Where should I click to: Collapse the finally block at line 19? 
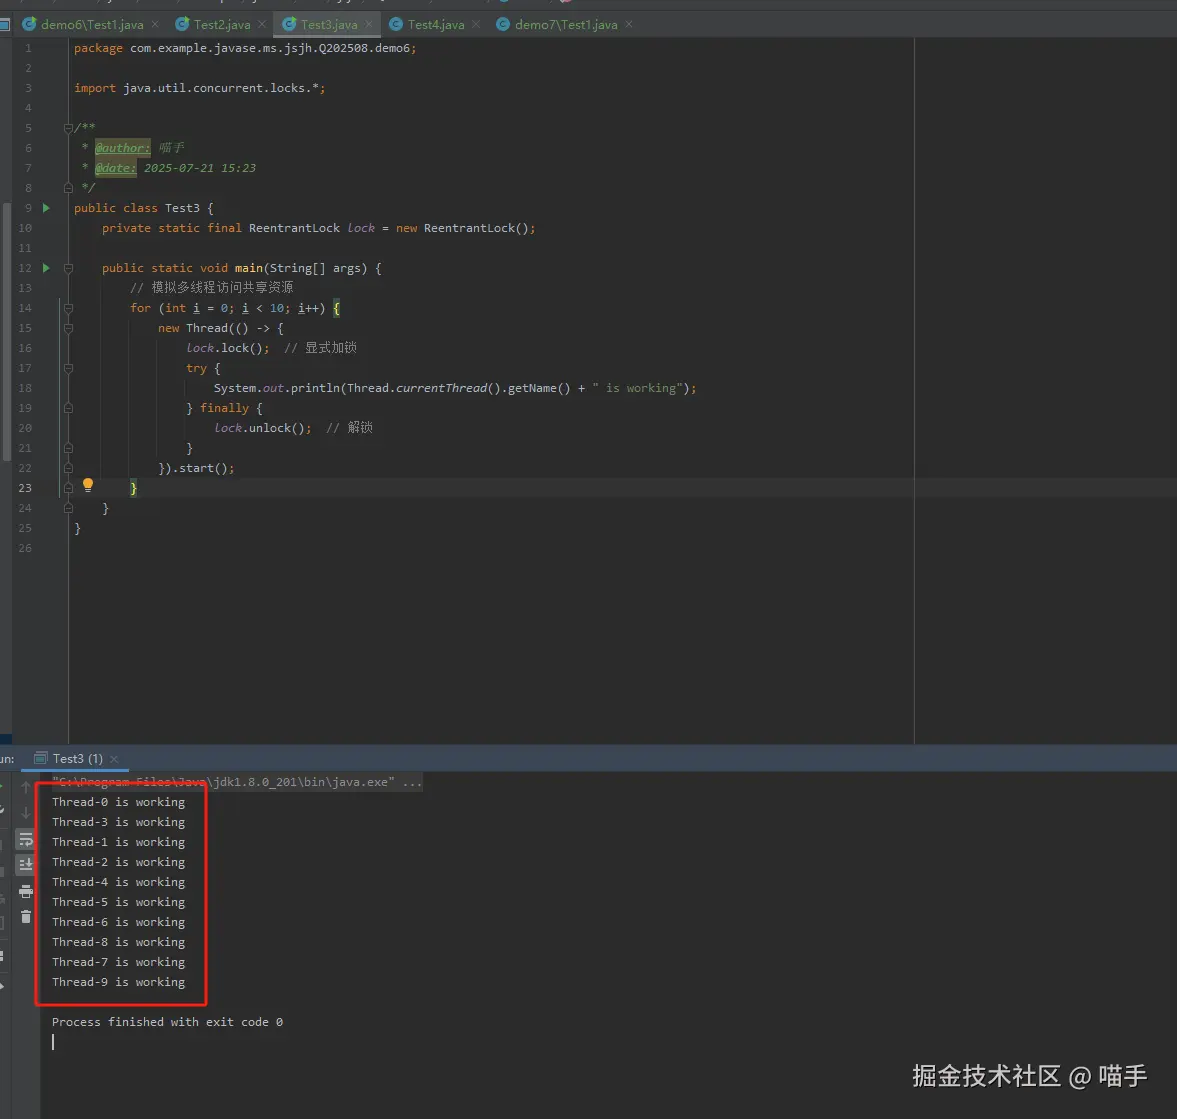coord(68,408)
